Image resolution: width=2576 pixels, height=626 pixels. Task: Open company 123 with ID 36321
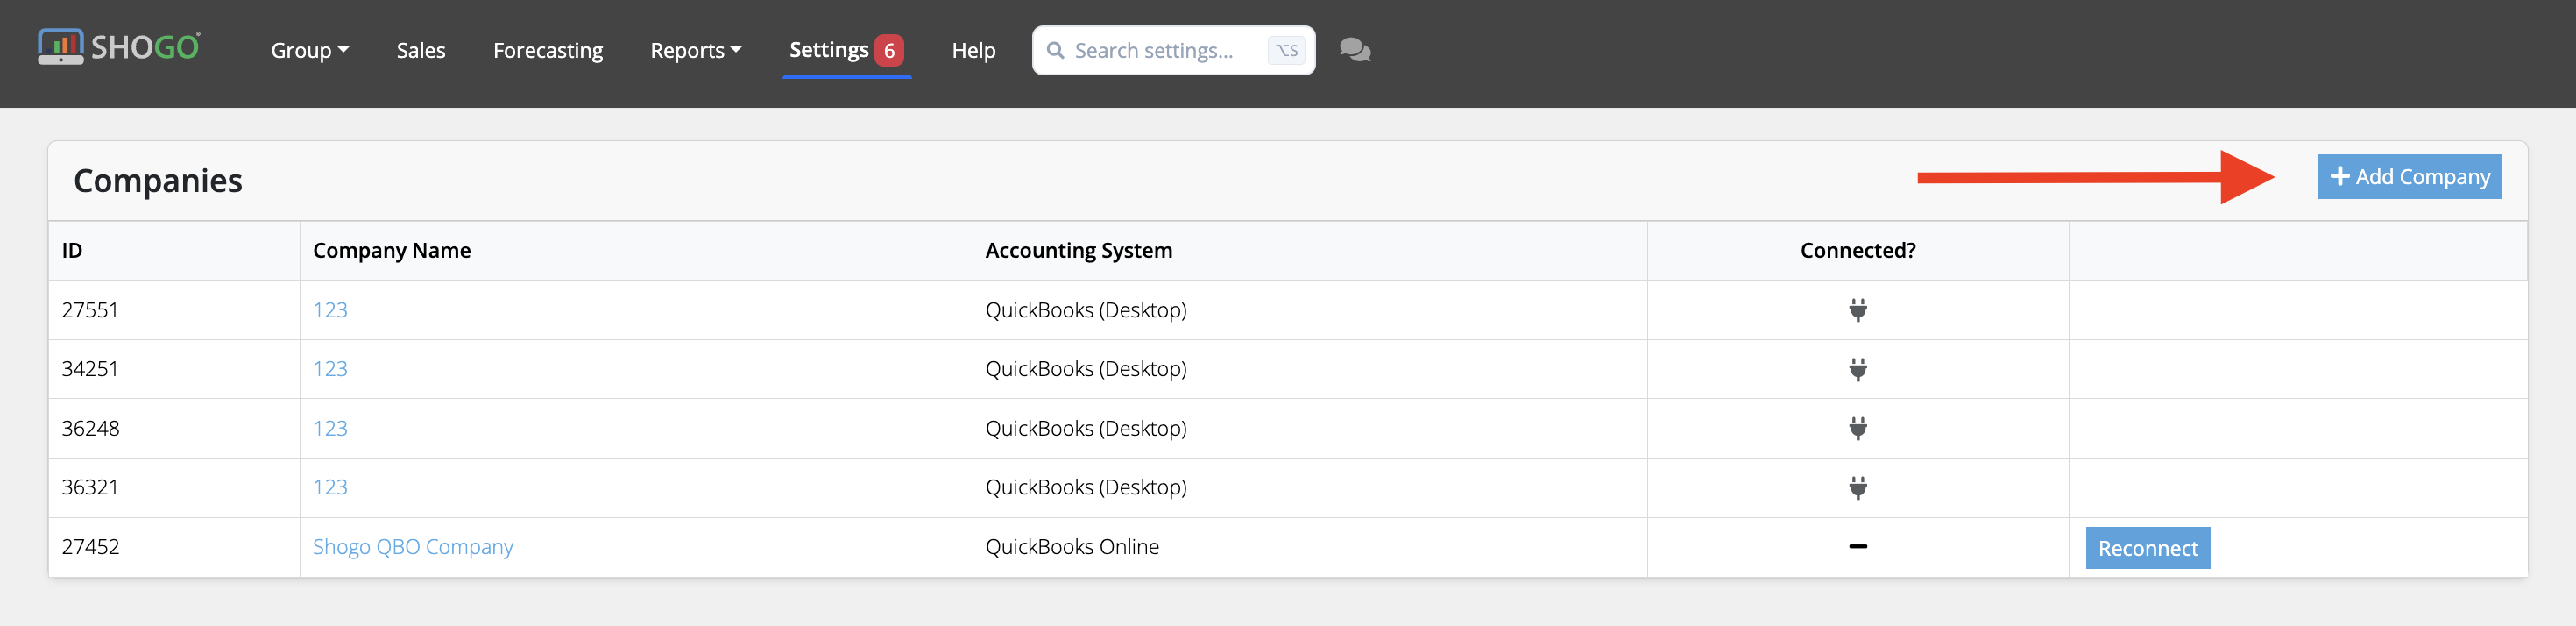[330, 487]
